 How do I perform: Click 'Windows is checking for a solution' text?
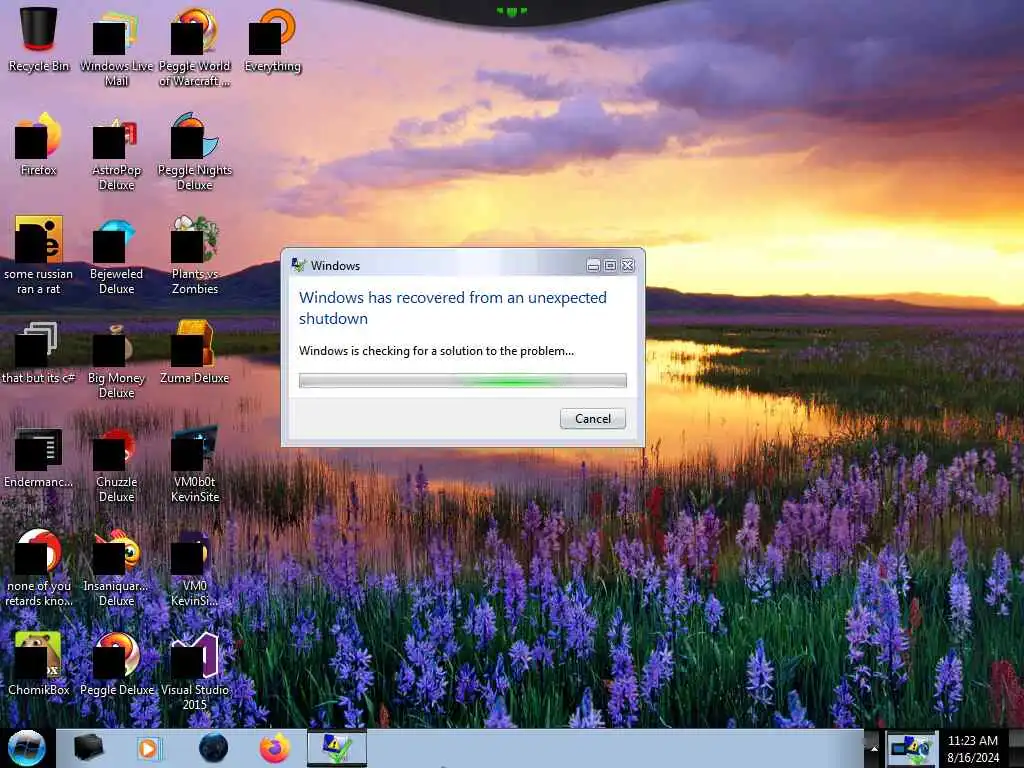click(436, 351)
